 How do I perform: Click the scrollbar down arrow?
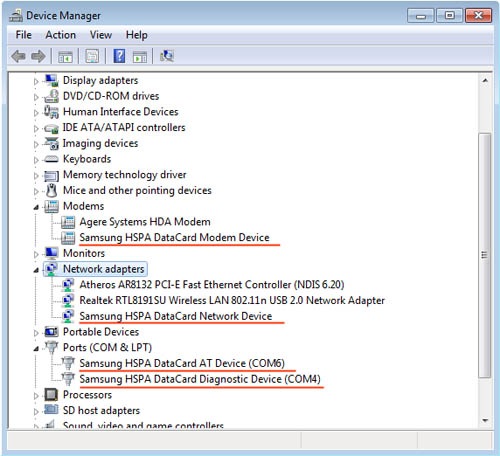[x=485, y=421]
